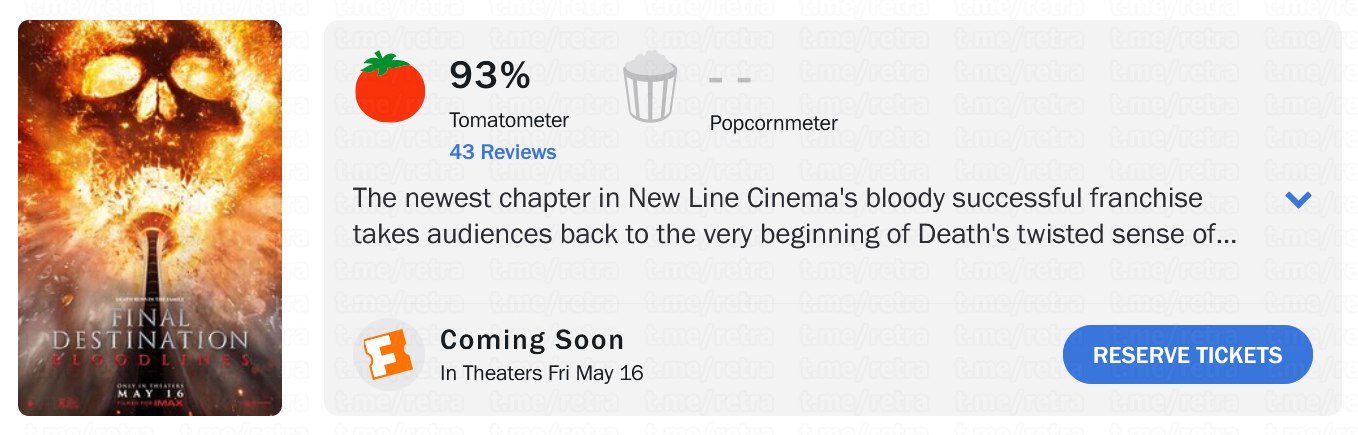Select the Tomatometer label
The image size is (1358, 435).
509,120
